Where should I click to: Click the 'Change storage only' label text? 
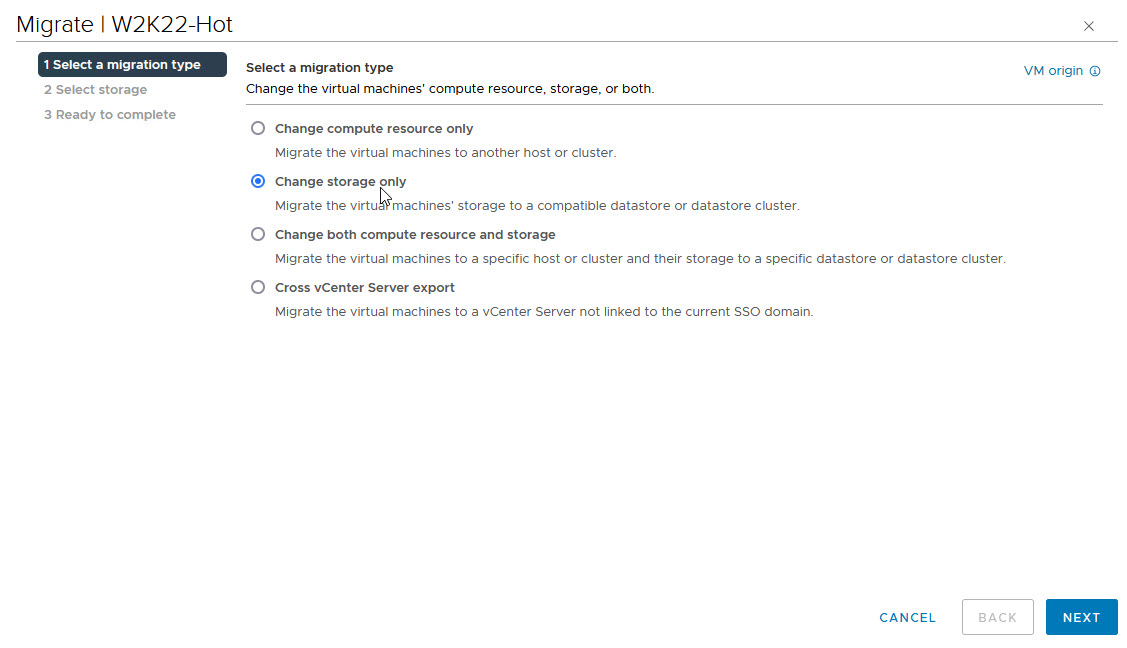pos(340,182)
